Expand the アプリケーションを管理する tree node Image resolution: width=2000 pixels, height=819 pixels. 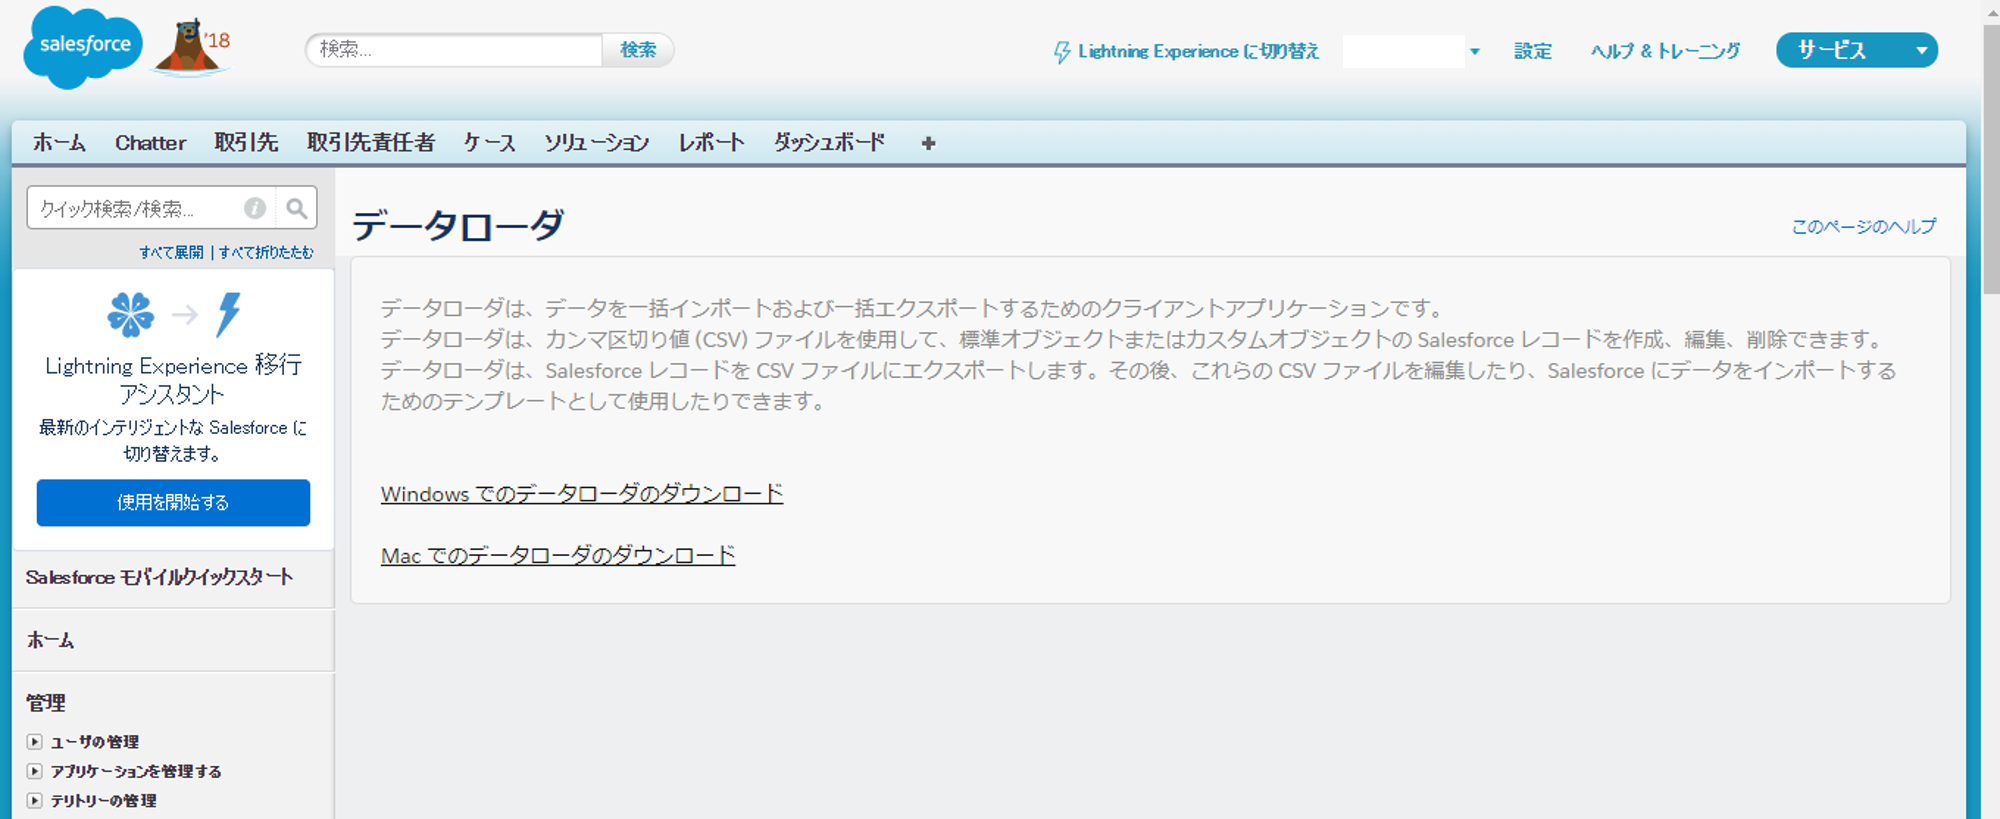(35, 771)
